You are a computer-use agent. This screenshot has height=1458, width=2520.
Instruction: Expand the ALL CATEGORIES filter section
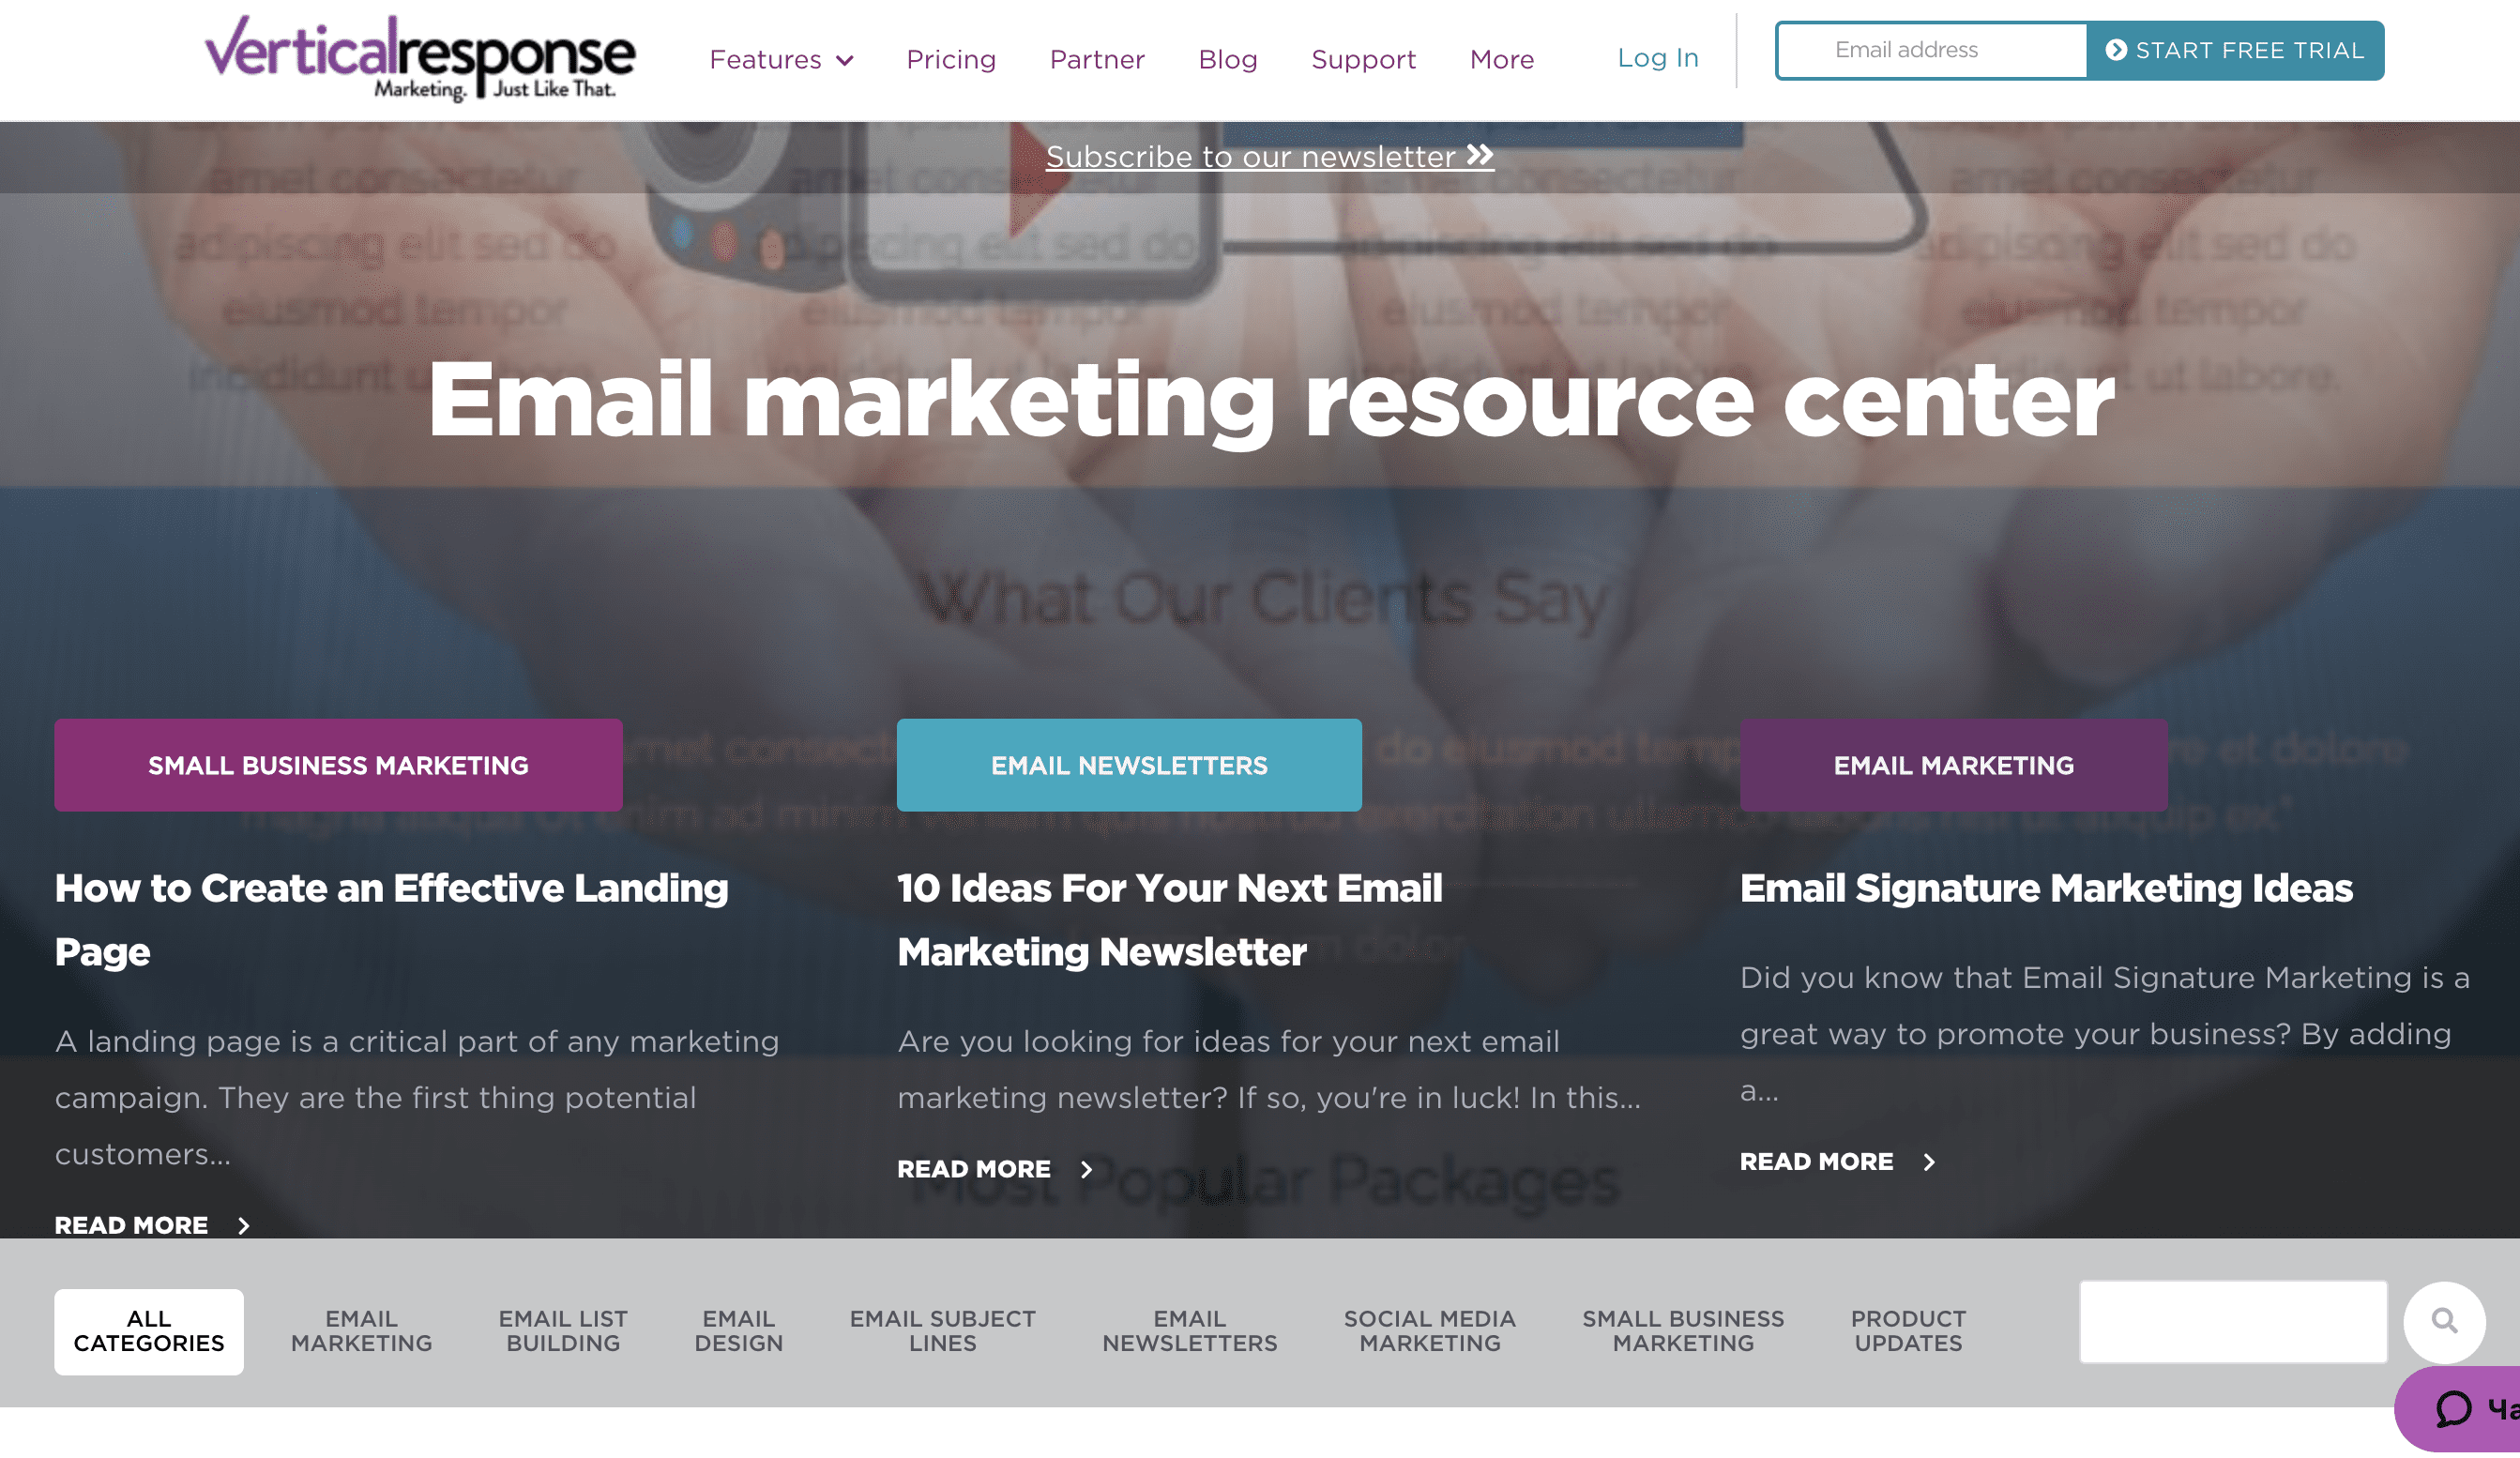click(147, 1331)
